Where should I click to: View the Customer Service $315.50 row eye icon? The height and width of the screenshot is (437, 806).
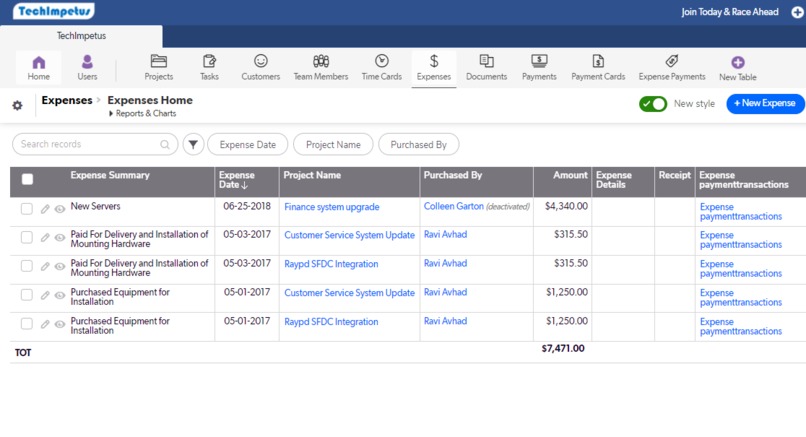60,238
